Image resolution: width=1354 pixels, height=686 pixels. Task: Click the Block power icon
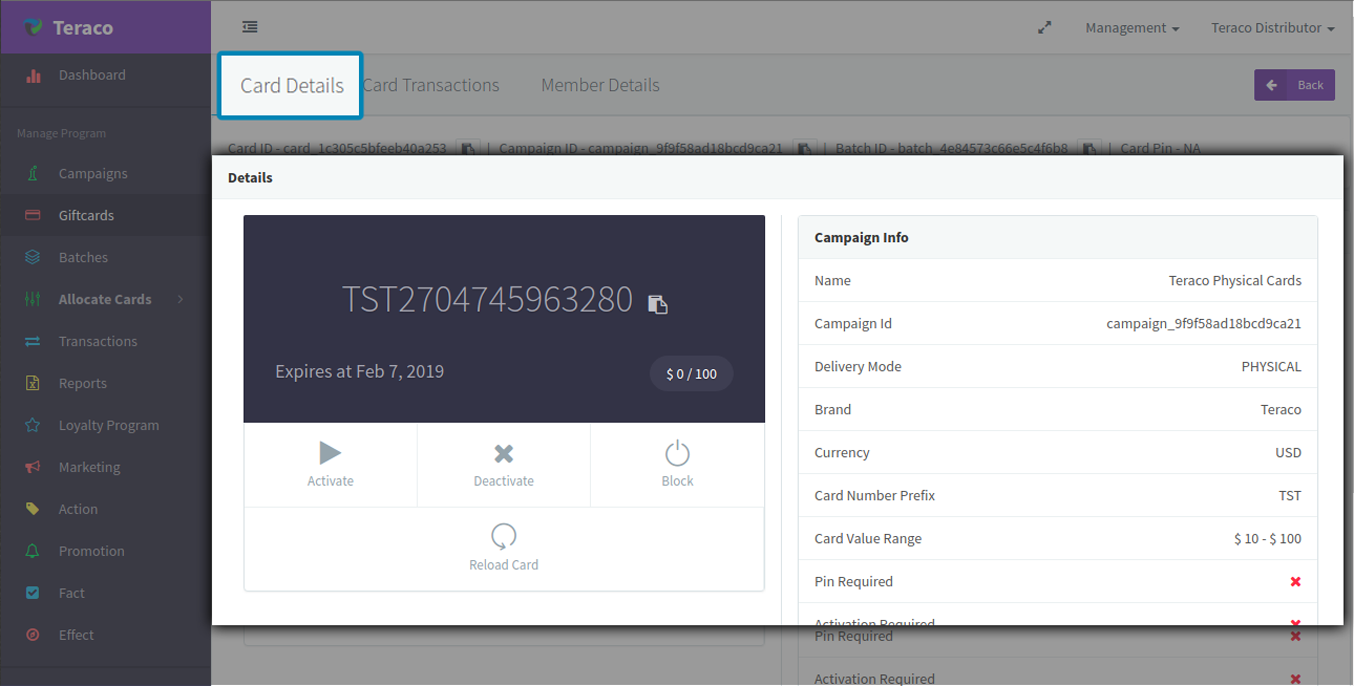(677, 453)
